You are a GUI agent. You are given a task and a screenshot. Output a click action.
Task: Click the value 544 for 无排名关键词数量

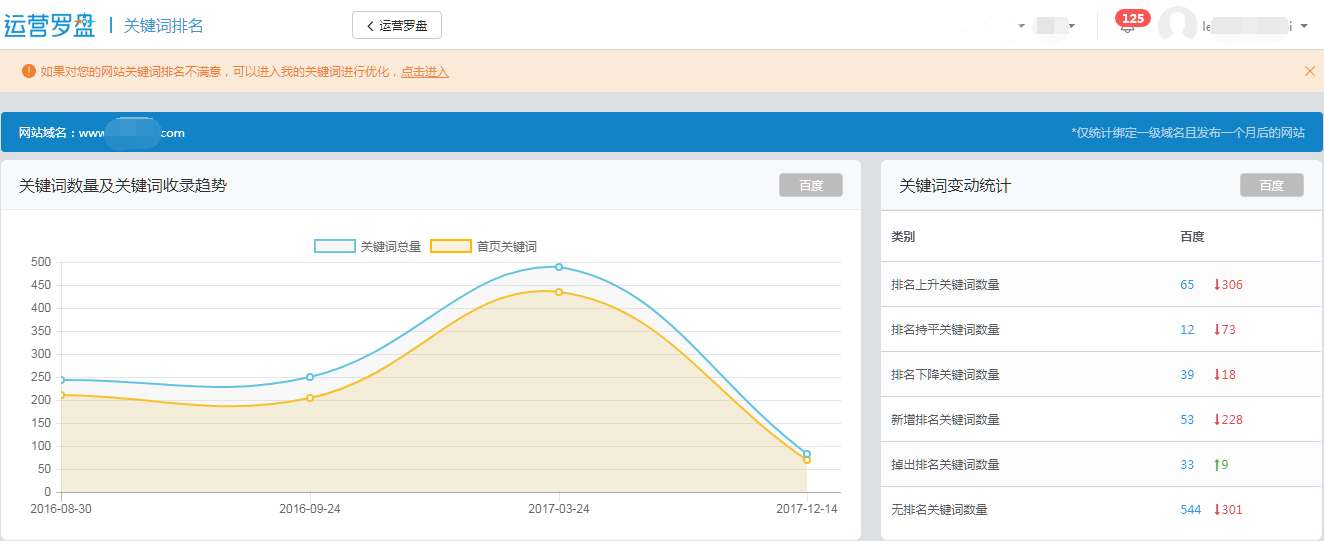[x=1190, y=510]
